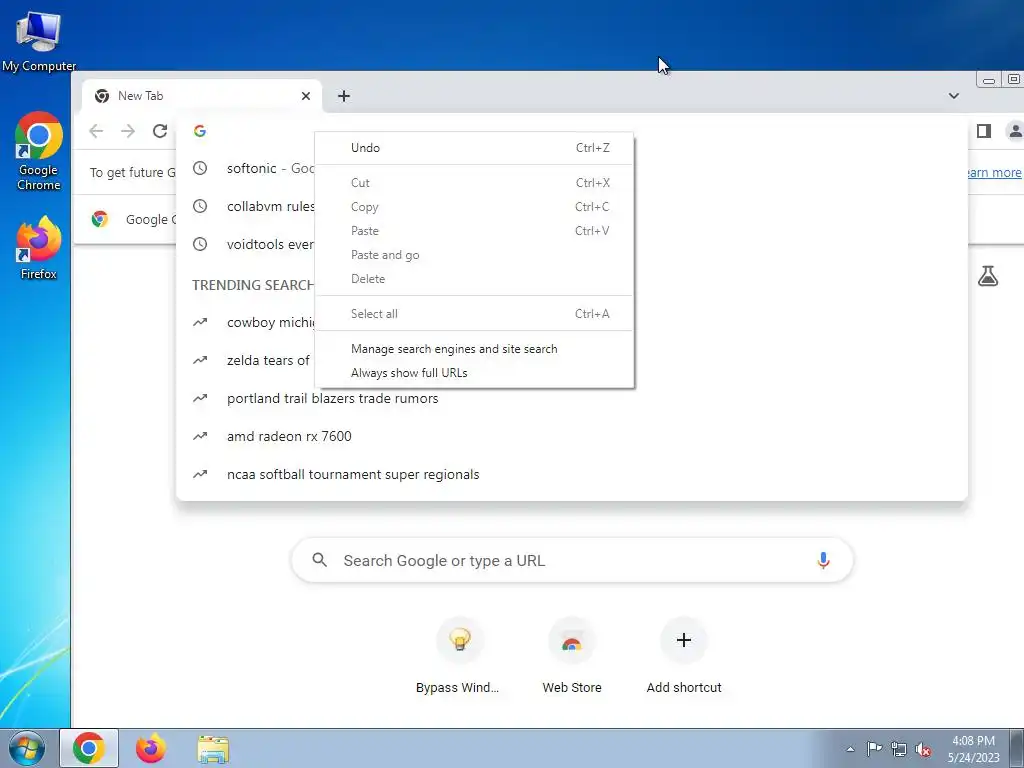Pick the softonic history suggestion
Screen dimensions: 1024x768
[x=246, y=168]
